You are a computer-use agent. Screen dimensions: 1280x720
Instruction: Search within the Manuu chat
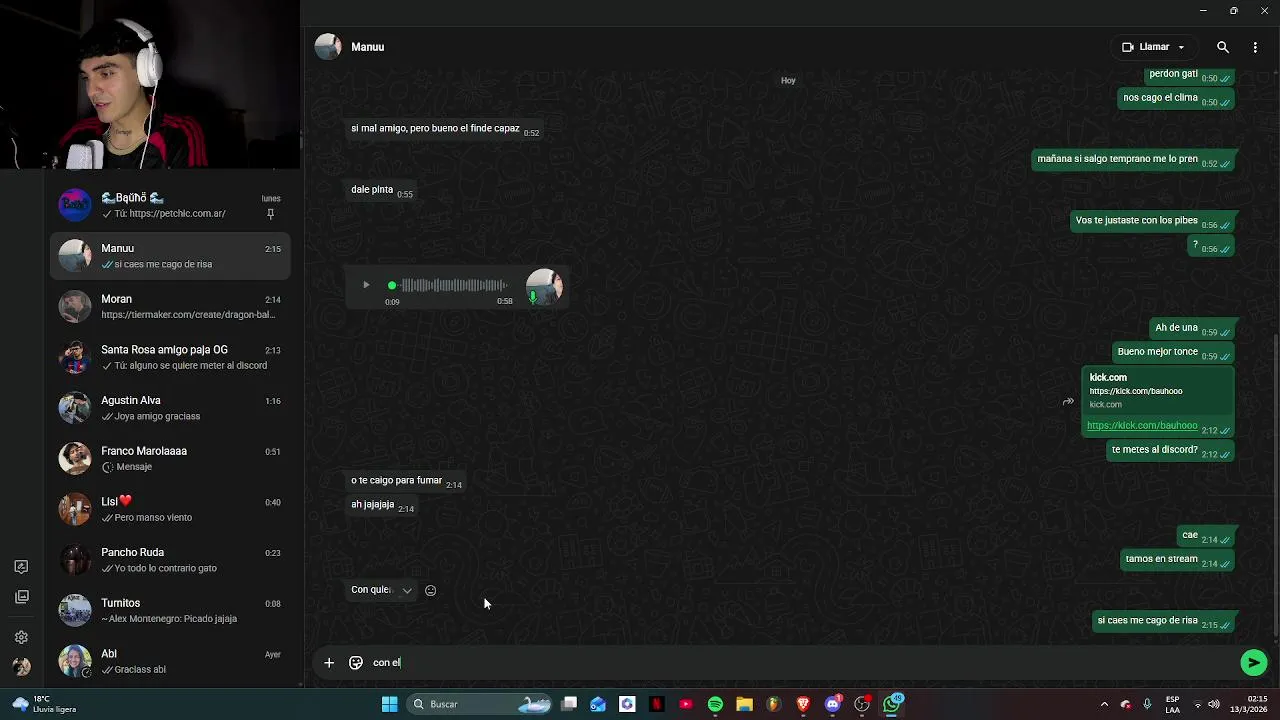click(x=1223, y=47)
